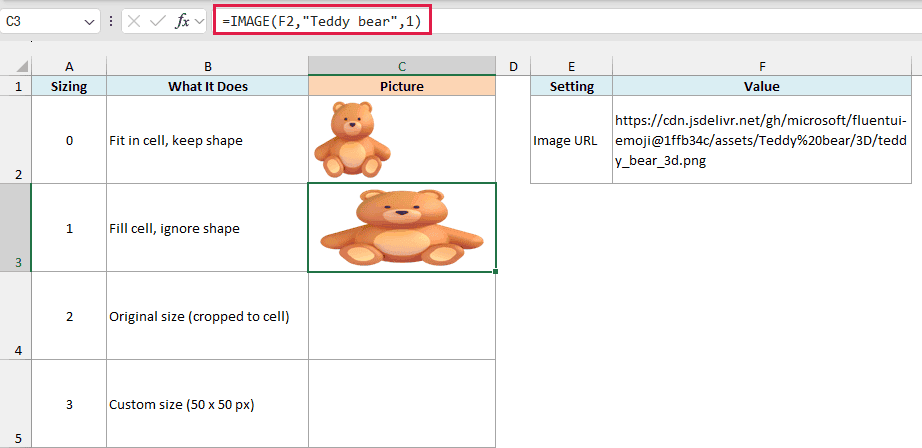922x448 pixels.
Task: Click the Setting header cell
Action: click(572, 86)
